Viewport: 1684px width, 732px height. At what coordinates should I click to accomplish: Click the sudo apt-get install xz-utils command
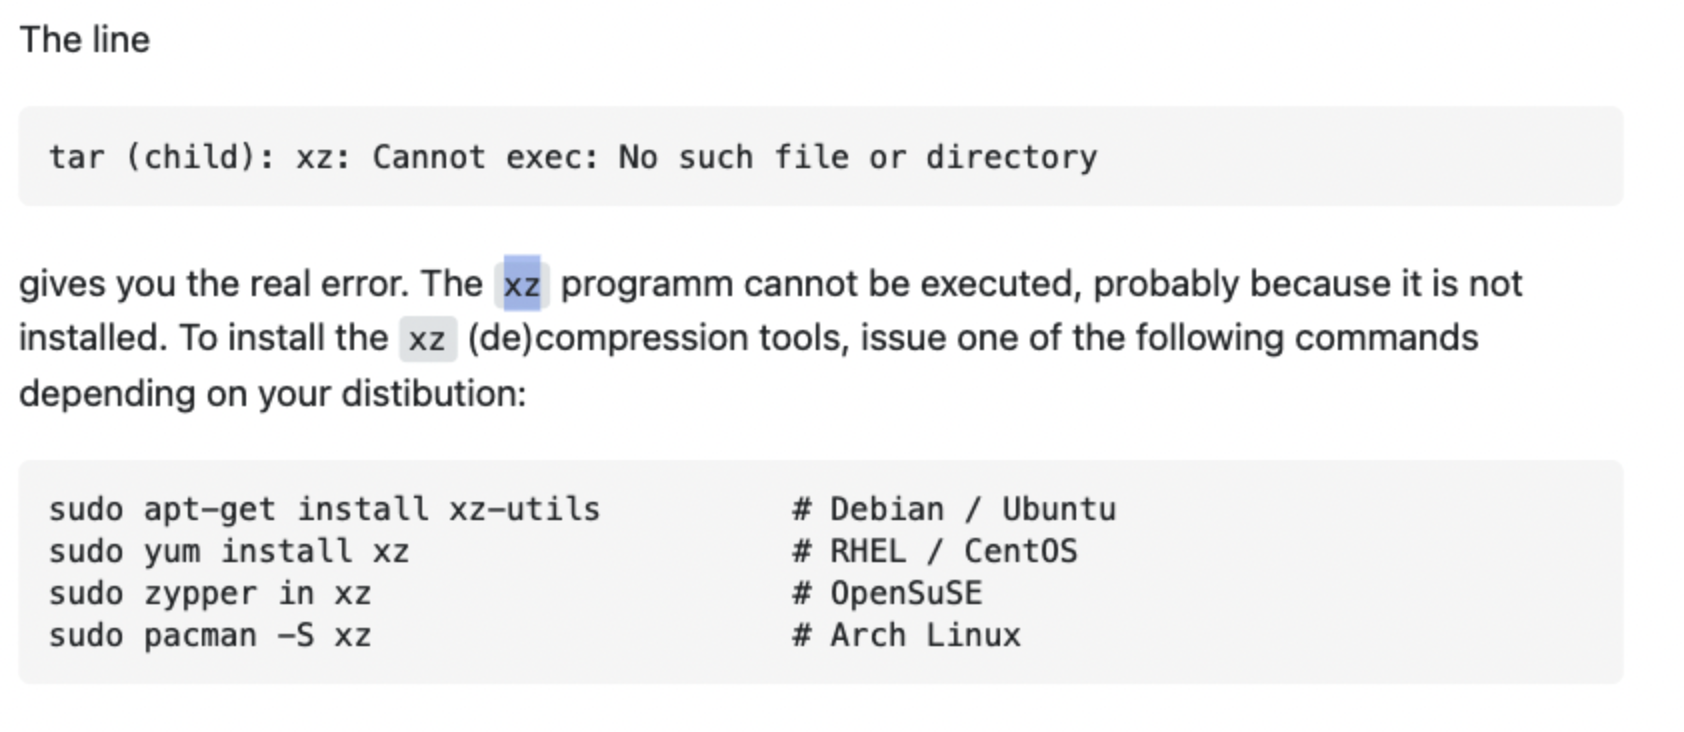[x=325, y=509]
